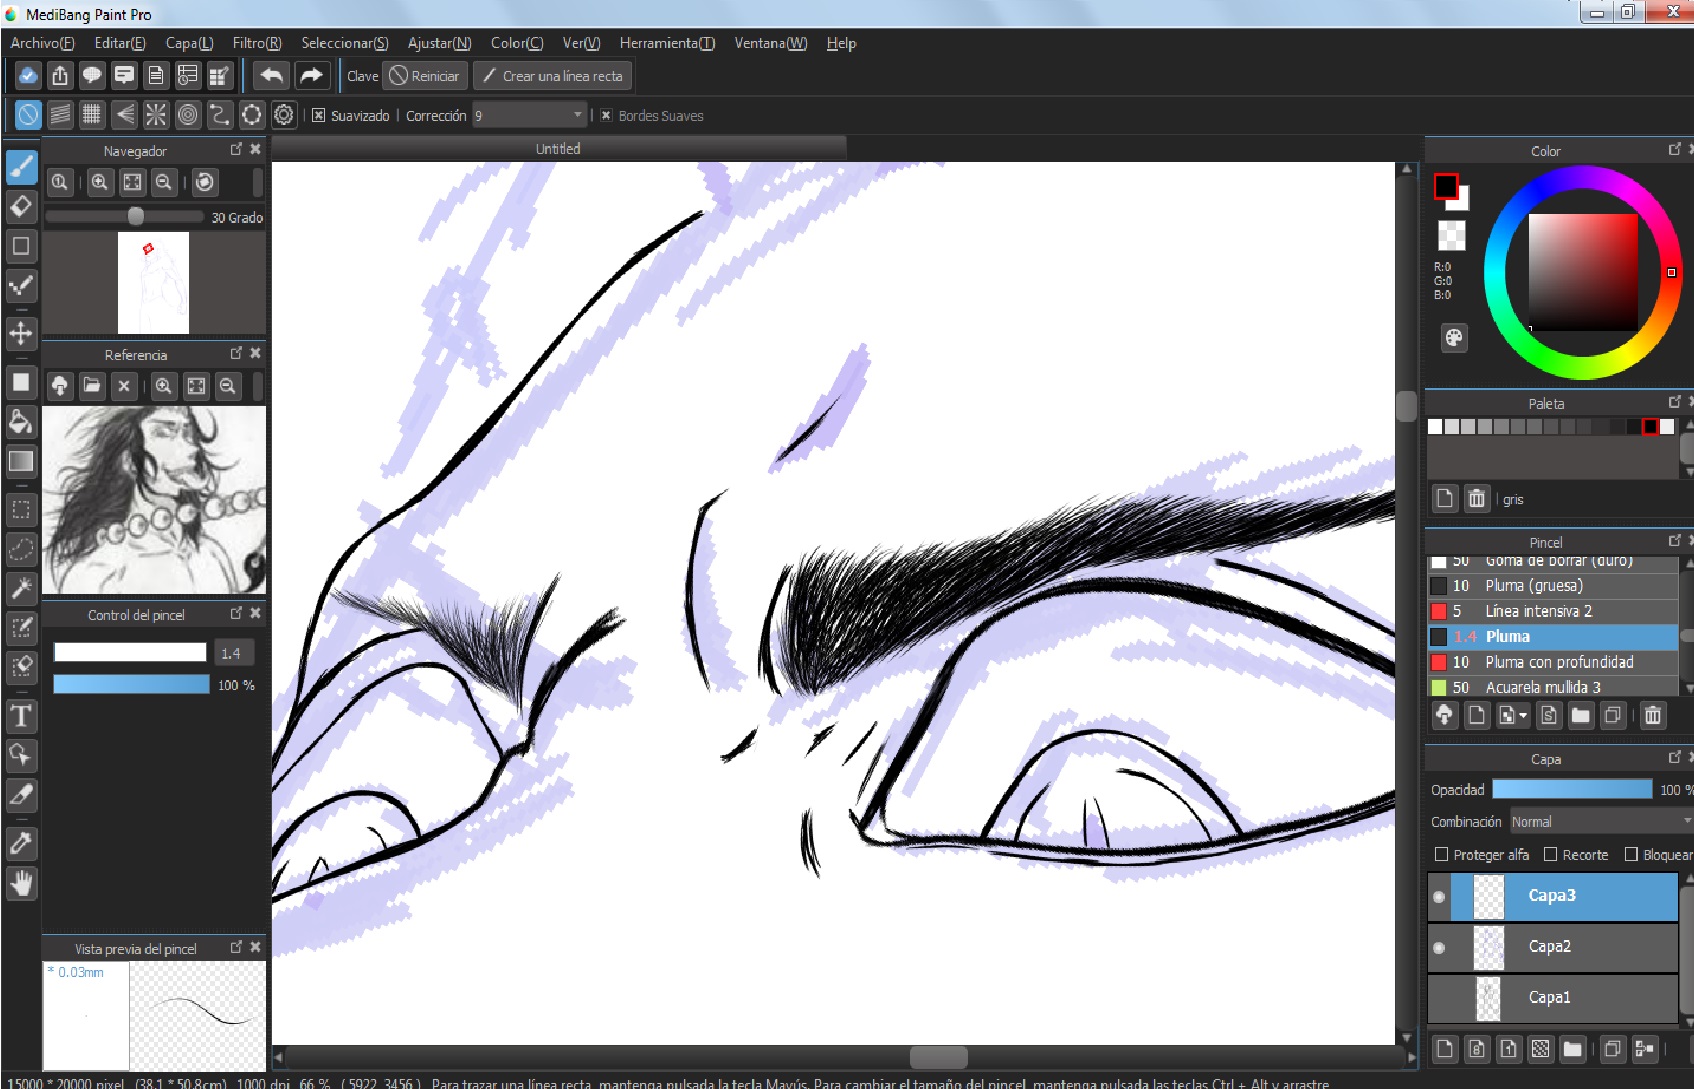Click the layer Opacidad slider

tap(1572, 789)
